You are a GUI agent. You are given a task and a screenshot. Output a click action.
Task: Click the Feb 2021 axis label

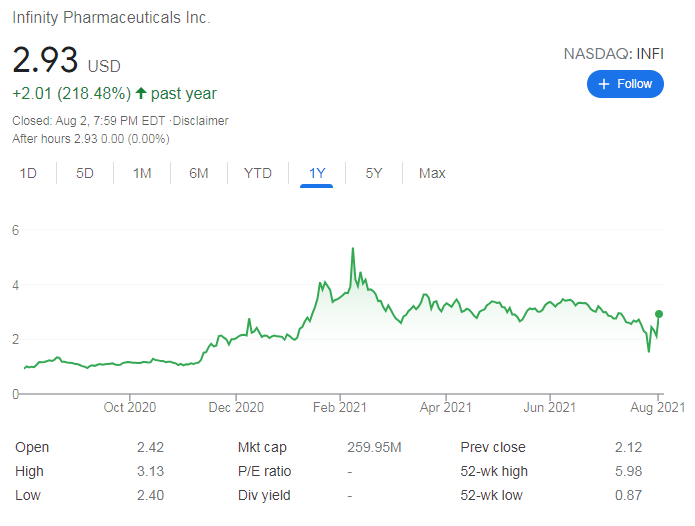[x=340, y=407]
